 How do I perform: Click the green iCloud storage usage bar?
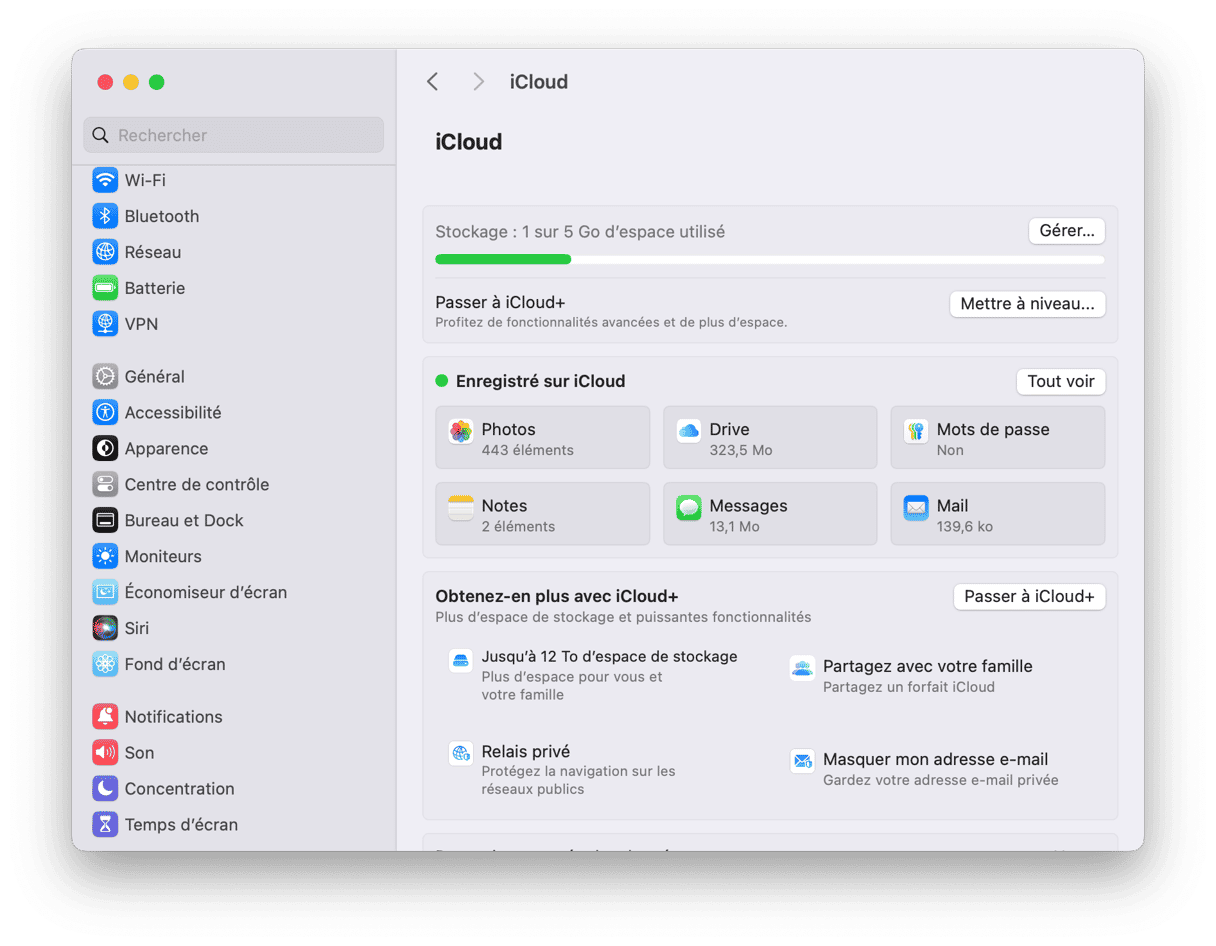503,260
